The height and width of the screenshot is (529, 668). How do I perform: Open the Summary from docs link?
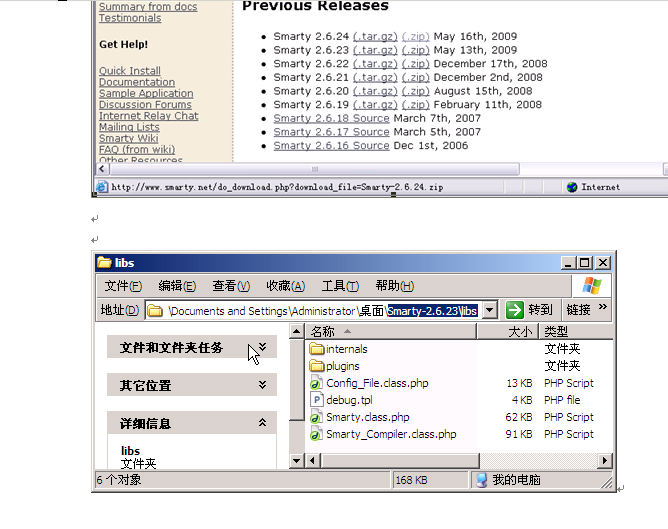click(148, 7)
